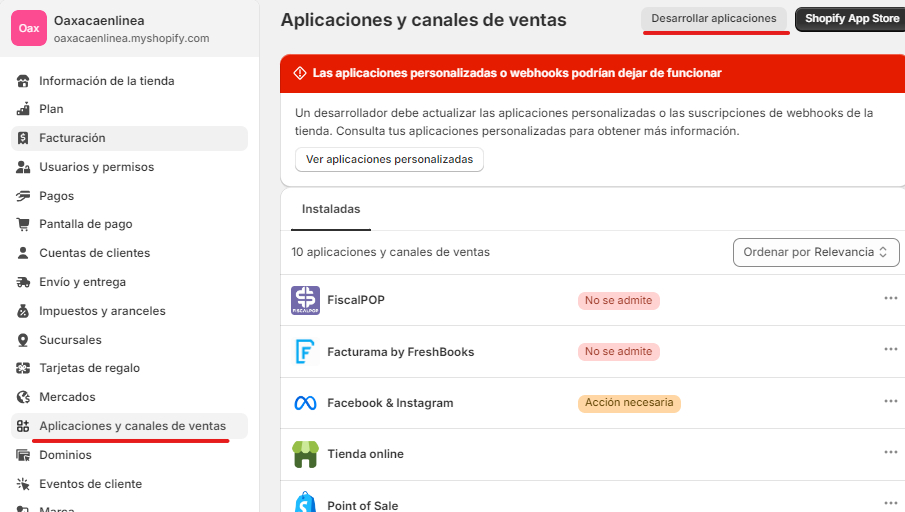The height and width of the screenshot is (512, 905).
Task: Click the Envío y entrega truck icon
Action: tap(23, 282)
